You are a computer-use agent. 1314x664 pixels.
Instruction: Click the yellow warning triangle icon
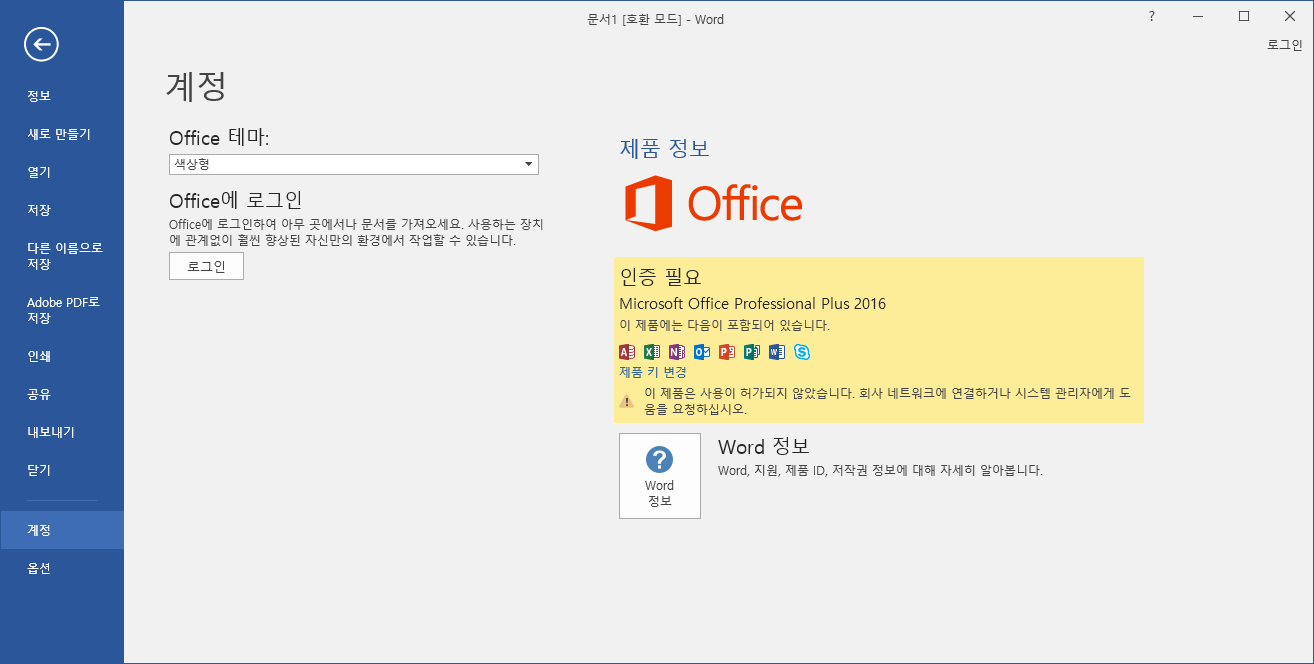coord(627,401)
